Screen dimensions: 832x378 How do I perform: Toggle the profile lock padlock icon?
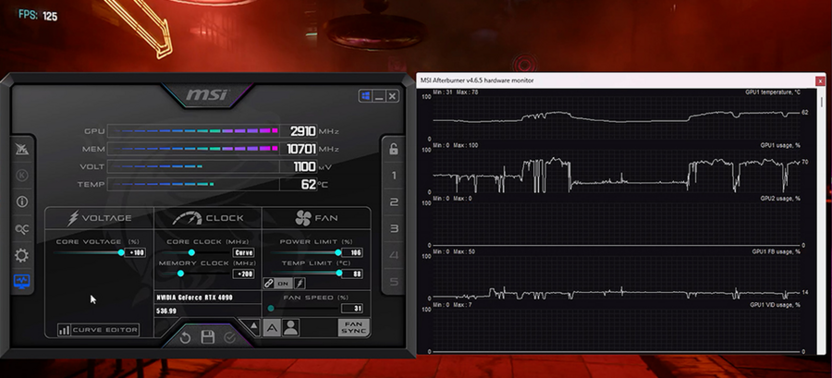[393, 149]
